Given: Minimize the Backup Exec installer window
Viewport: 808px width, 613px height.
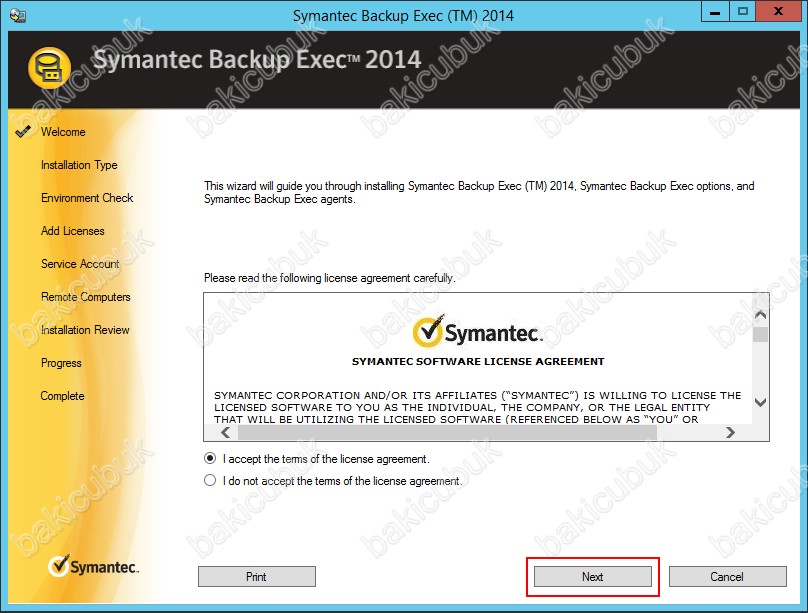Looking at the screenshot, I should [x=715, y=11].
